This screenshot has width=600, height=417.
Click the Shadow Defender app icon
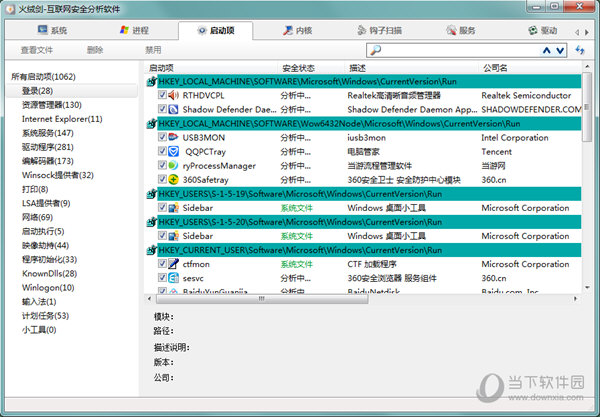point(174,109)
